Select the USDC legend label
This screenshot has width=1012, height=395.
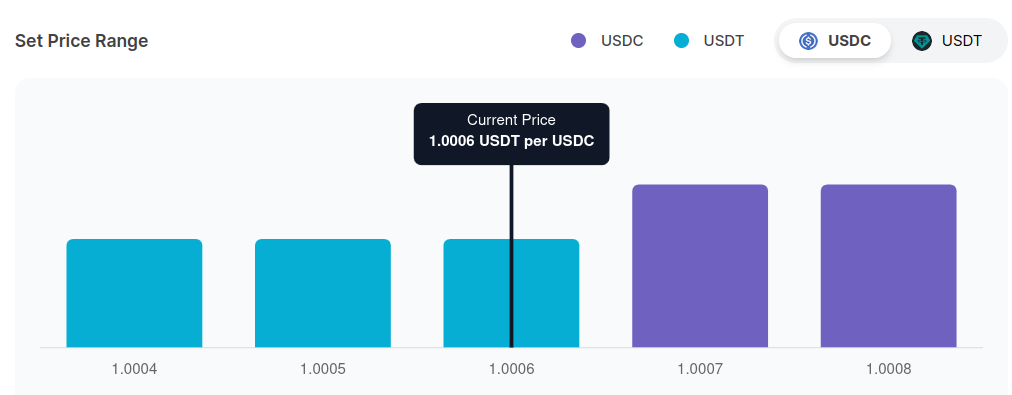(622, 41)
